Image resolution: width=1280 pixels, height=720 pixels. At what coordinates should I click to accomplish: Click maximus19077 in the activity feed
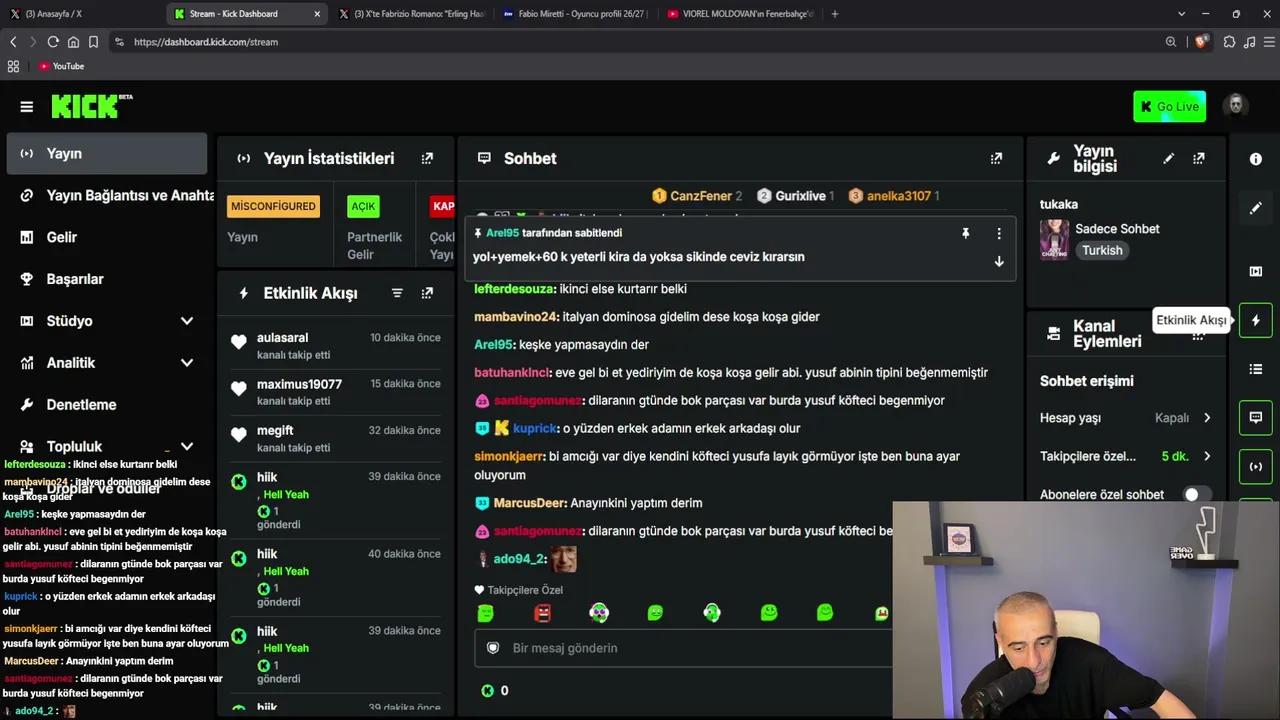point(299,384)
